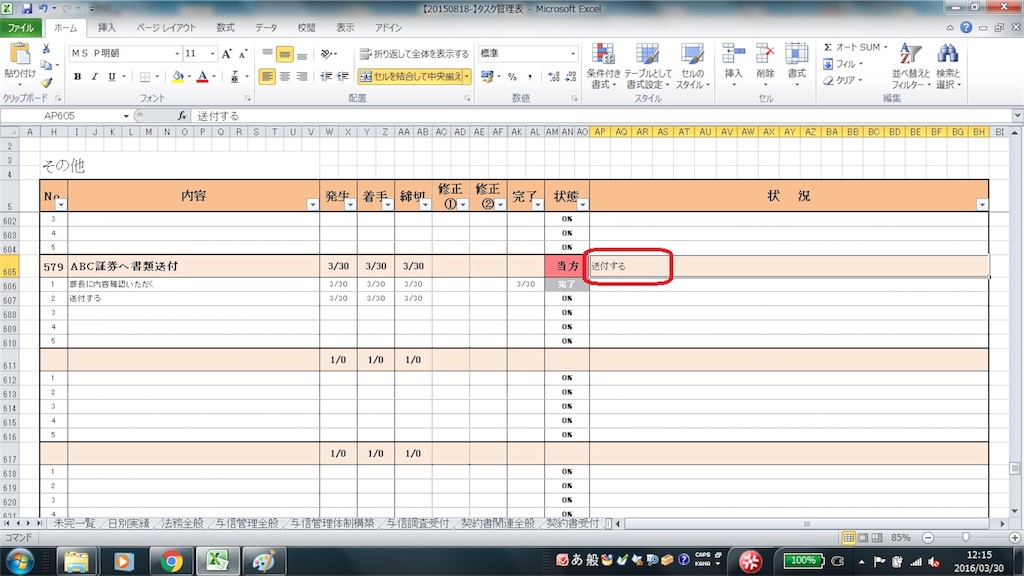Screen dimensions: 1024x576
Task: Click the Format cells (書式) icon
Action: 796,55
